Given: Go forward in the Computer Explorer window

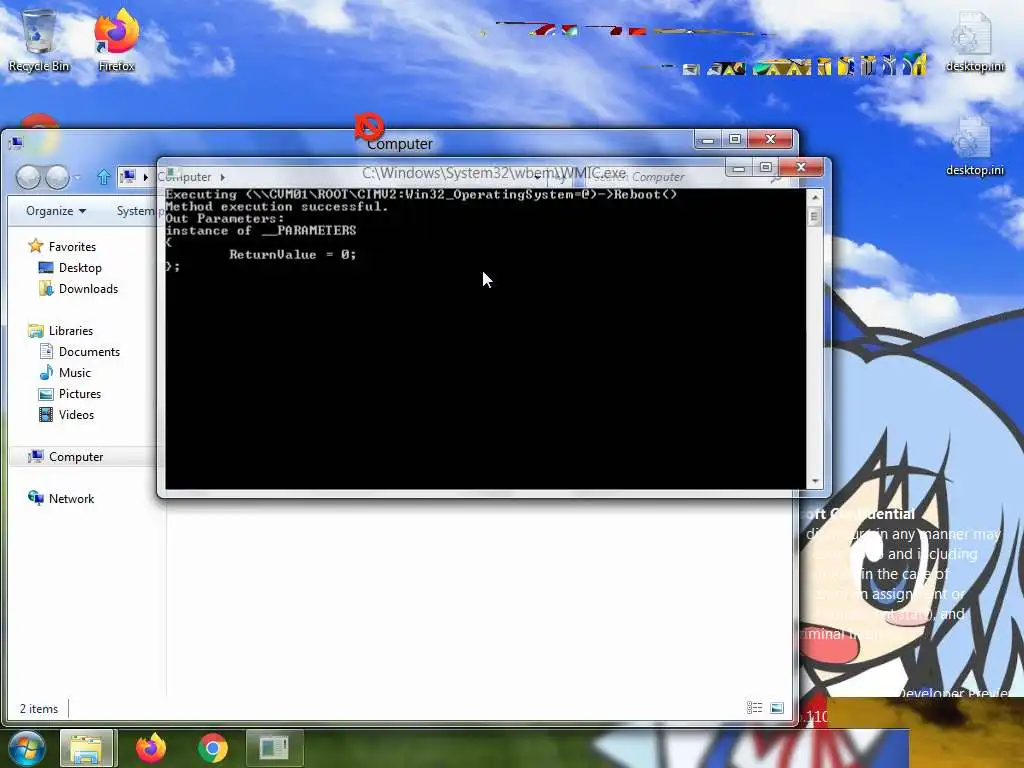Looking at the screenshot, I should pyautogui.click(x=57, y=177).
